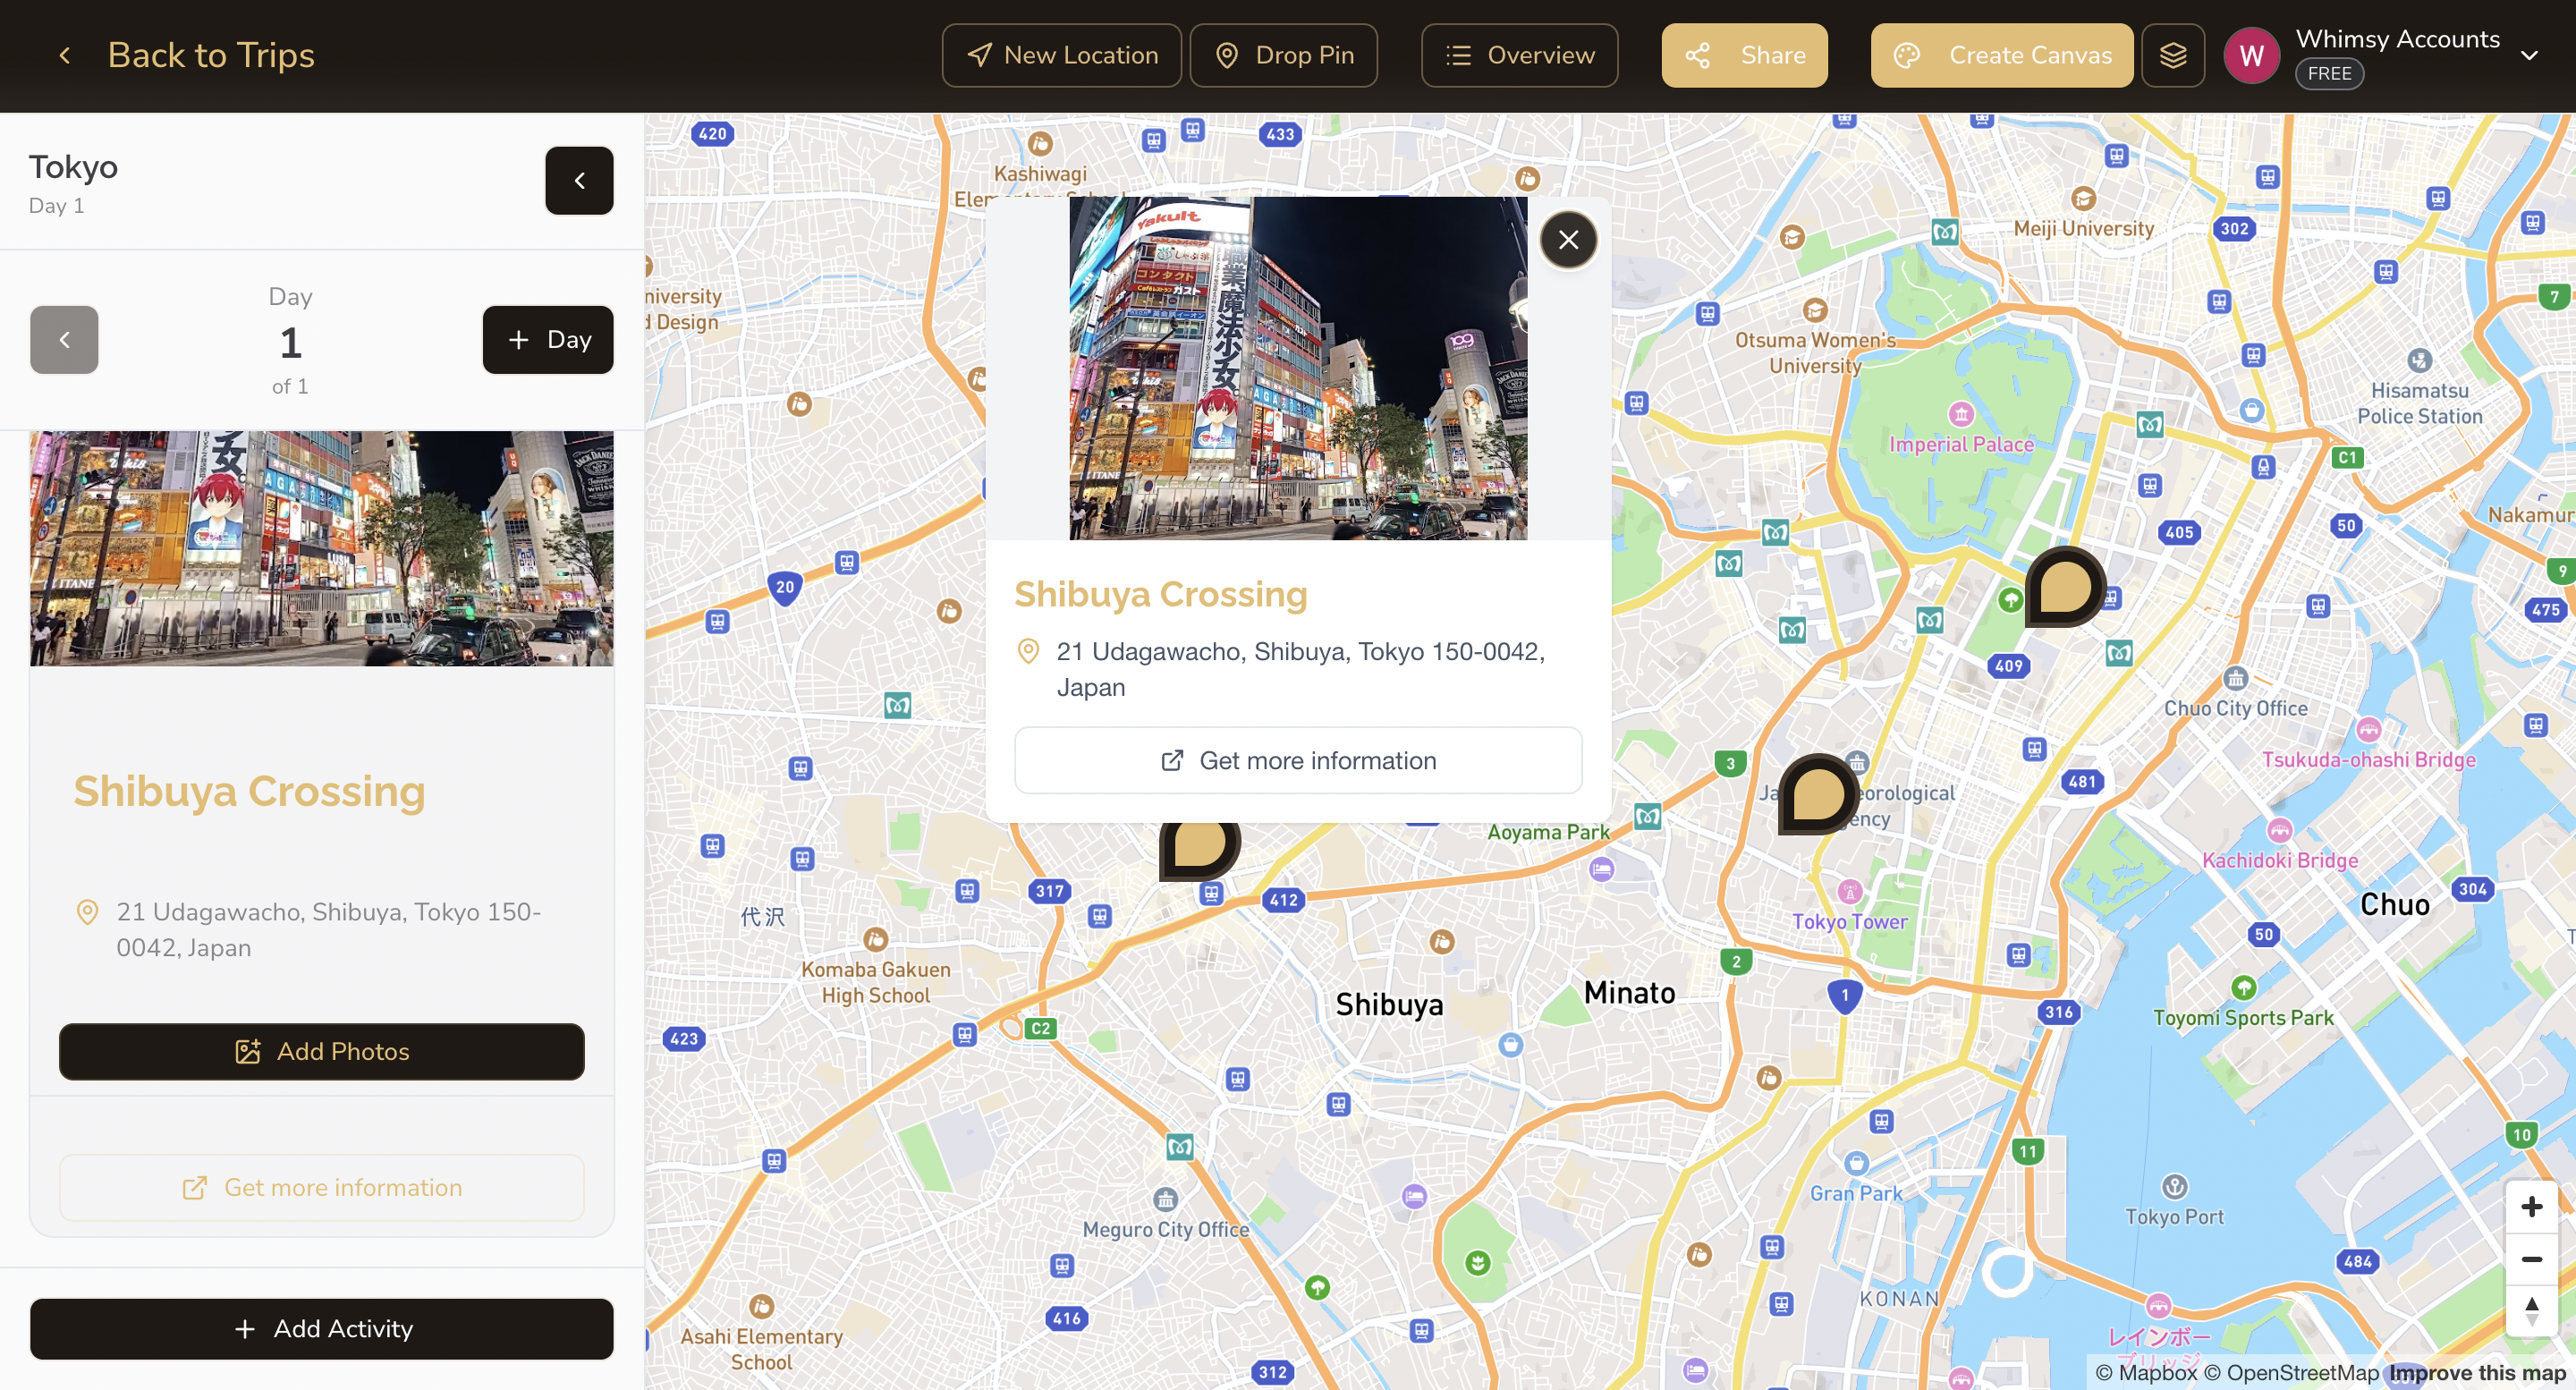Select the Shibuya Crossing map pin
This screenshot has width=2576, height=1390.
1199,850
